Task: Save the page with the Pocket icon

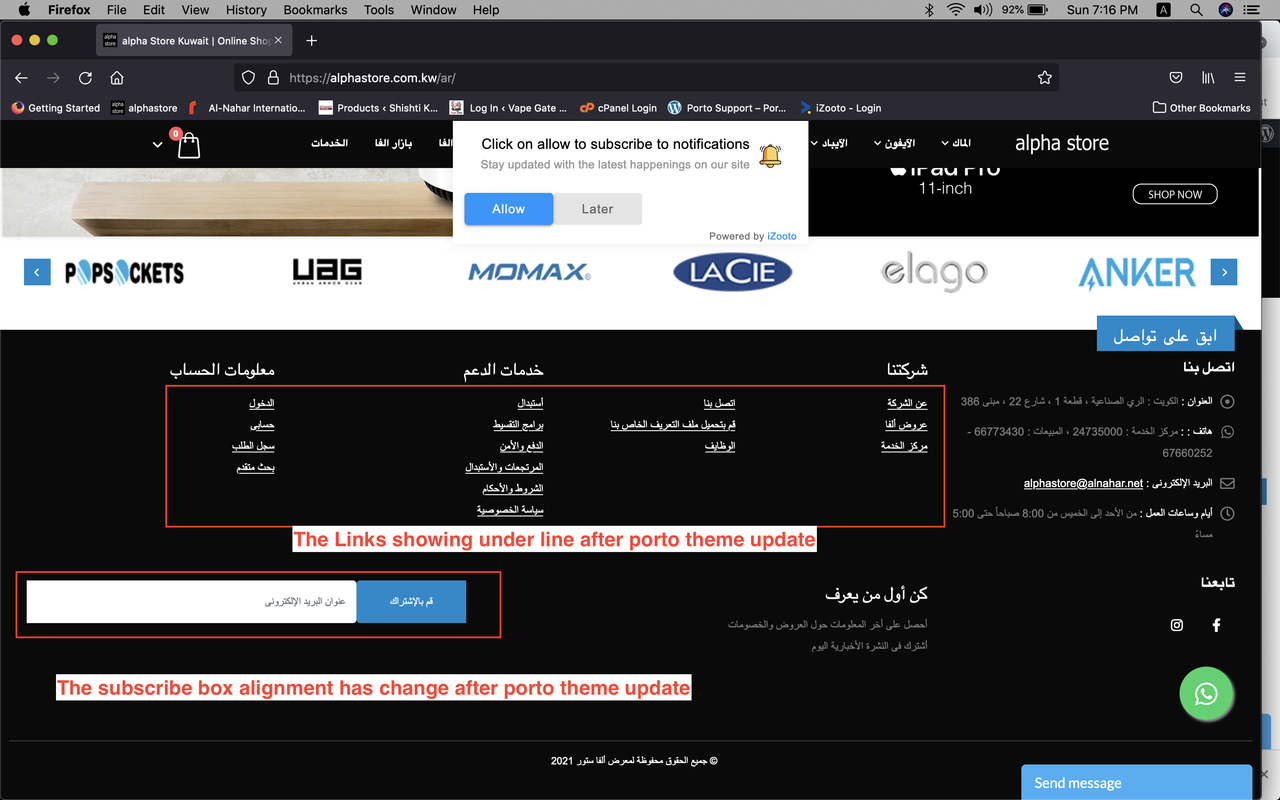Action: [1176, 77]
